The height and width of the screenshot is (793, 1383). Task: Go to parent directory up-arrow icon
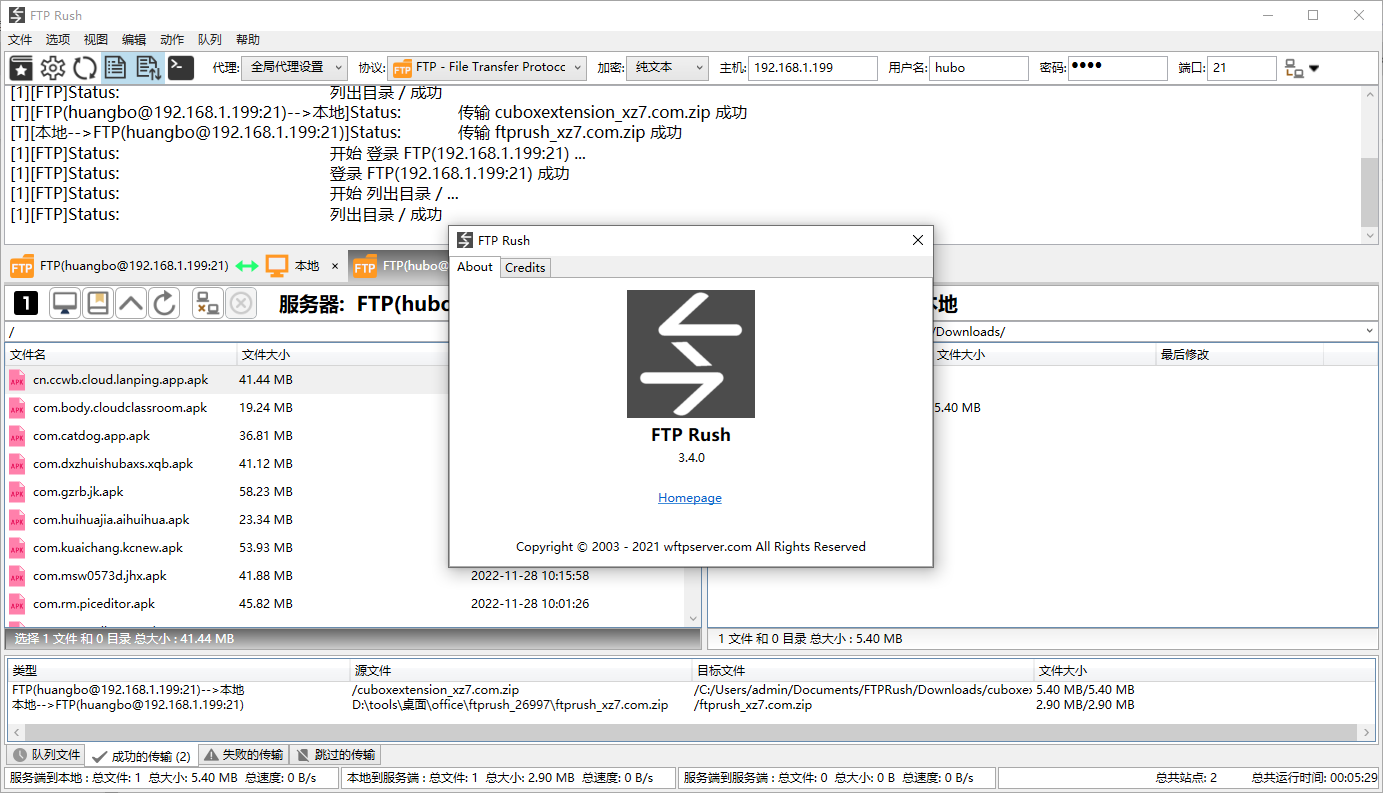click(x=131, y=303)
